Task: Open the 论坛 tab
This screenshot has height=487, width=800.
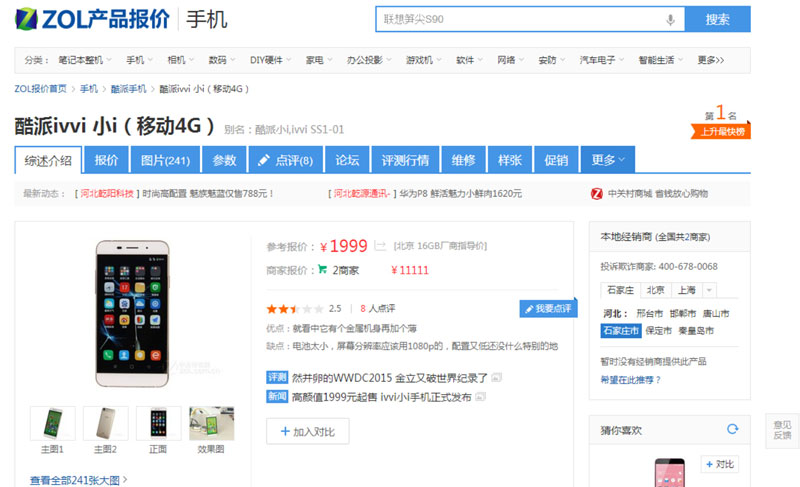Action: (x=347, y=160)
